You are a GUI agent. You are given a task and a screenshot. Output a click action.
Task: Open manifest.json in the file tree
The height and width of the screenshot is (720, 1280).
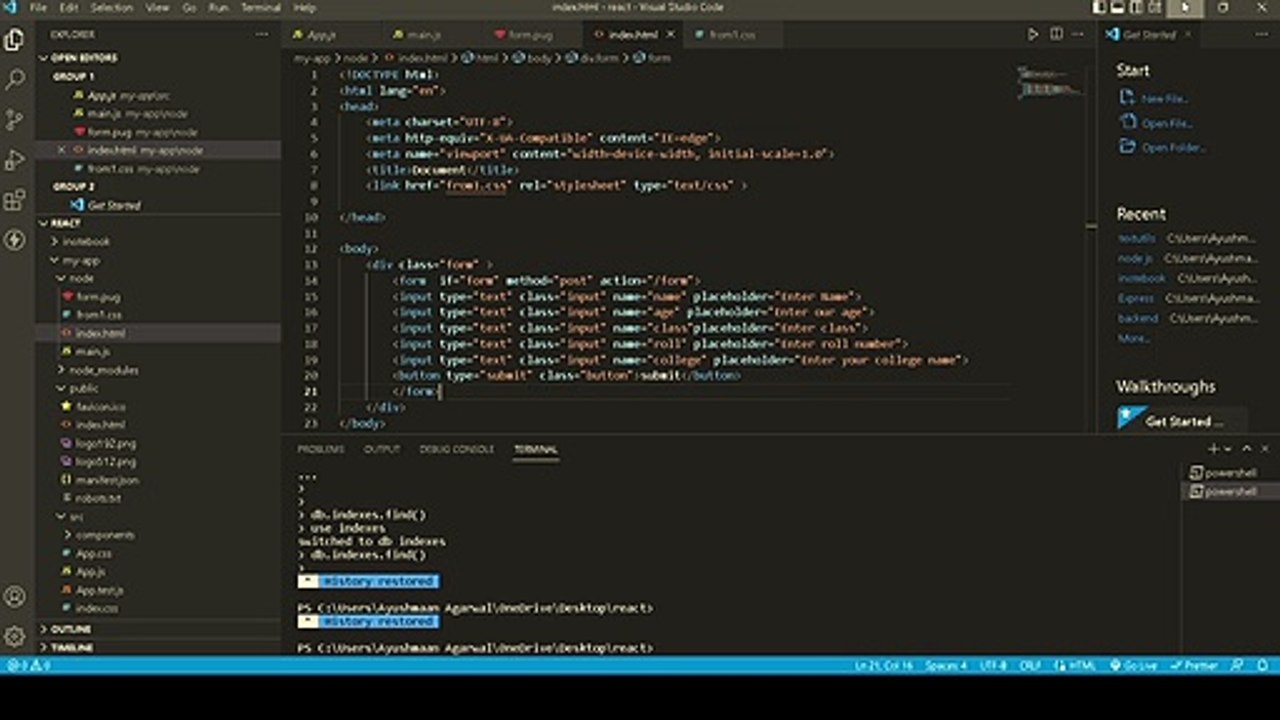coord(107,480)
